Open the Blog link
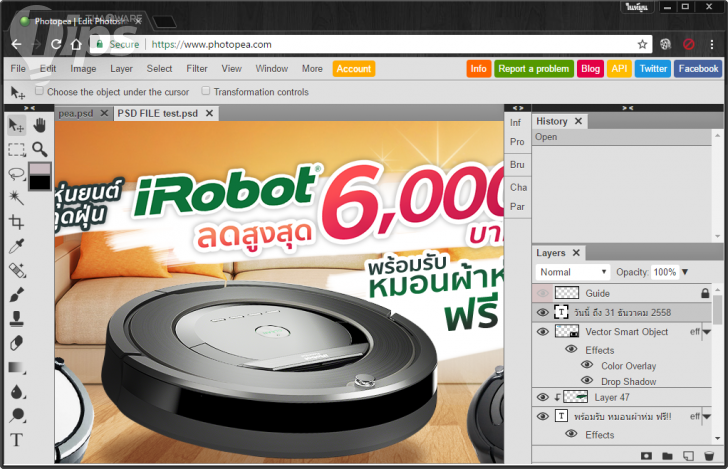728x469 pixels. 590,69
